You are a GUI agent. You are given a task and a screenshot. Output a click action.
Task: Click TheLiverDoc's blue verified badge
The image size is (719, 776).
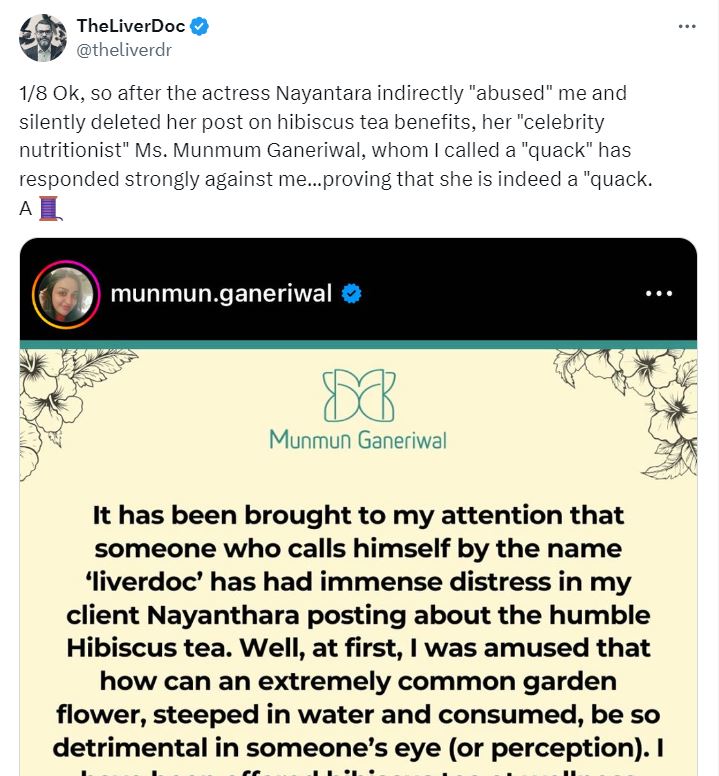pyautogui.click(x=200, y=27)
